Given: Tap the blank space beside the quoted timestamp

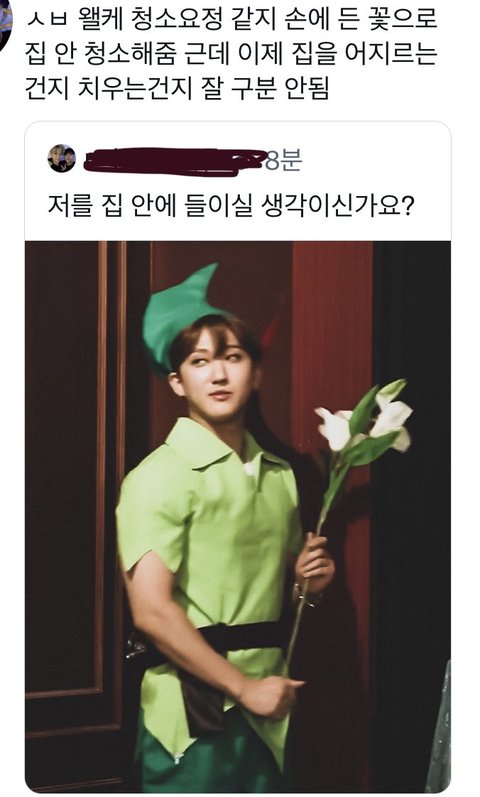Looking at the screenshot, I should (x=374, y=161).
